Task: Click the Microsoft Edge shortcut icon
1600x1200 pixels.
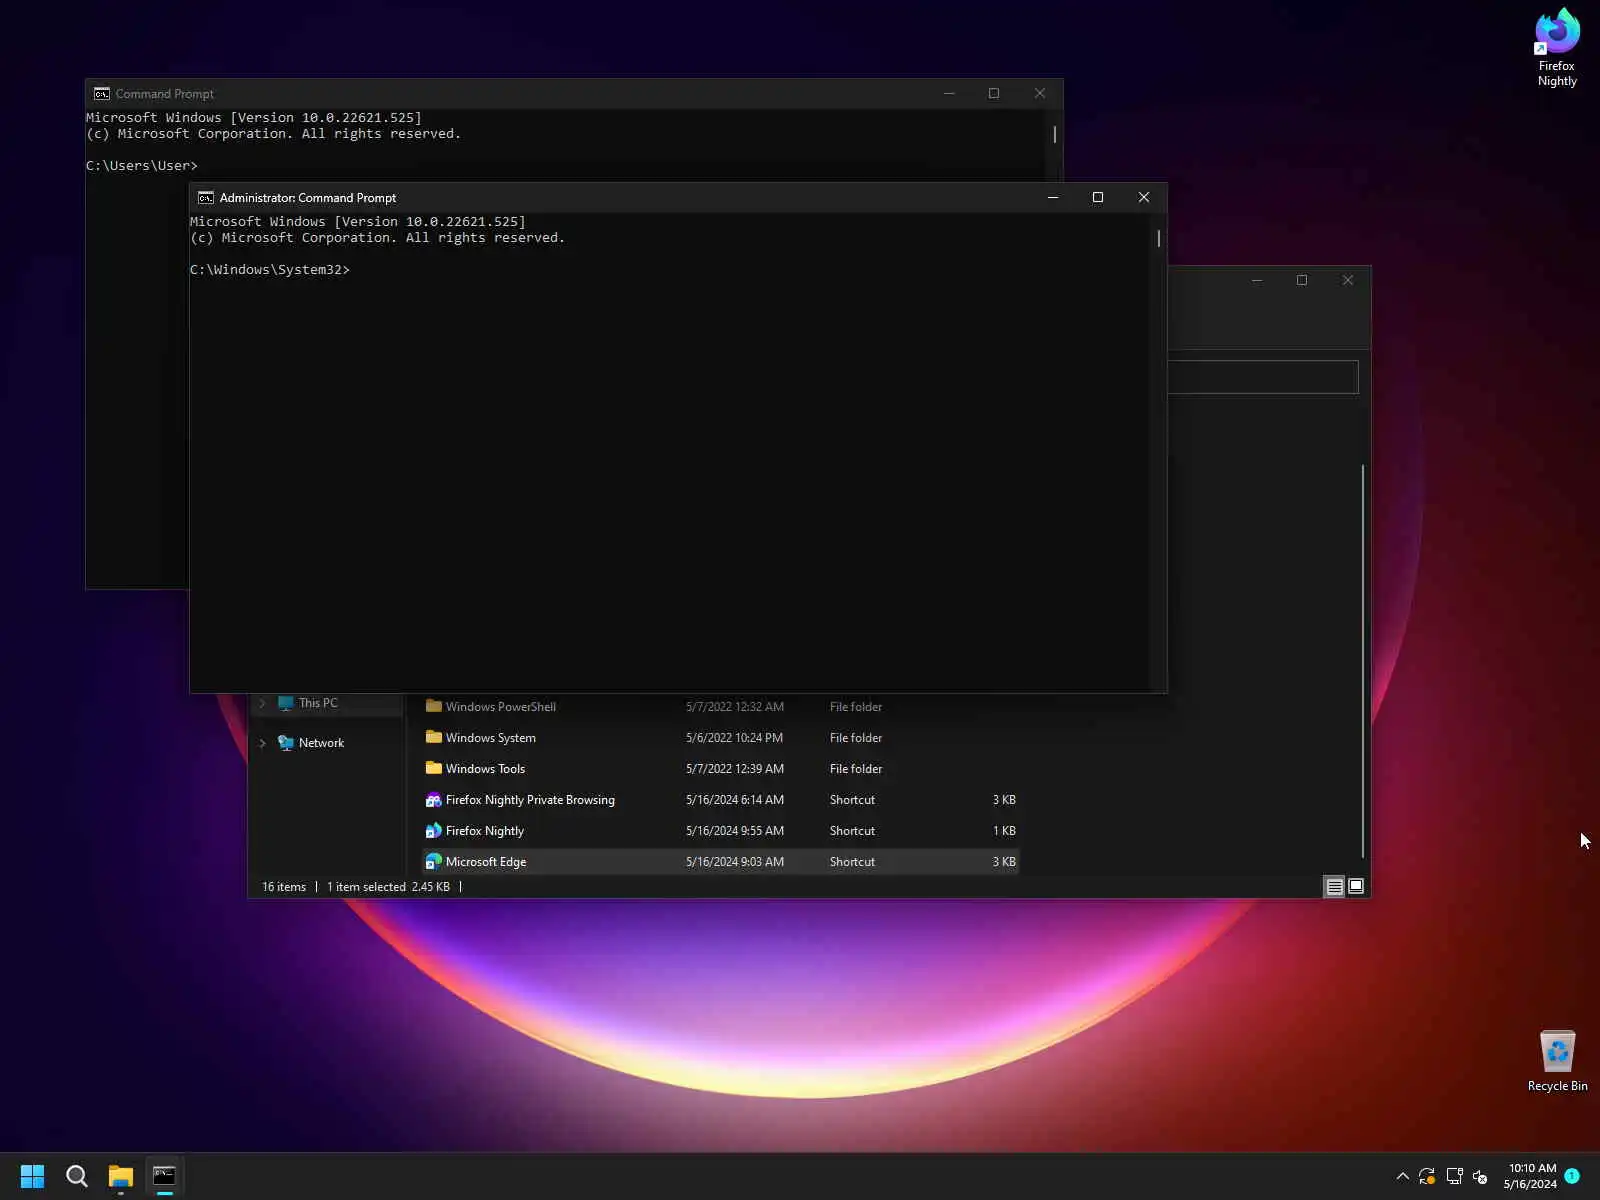Action: point(434,861)
